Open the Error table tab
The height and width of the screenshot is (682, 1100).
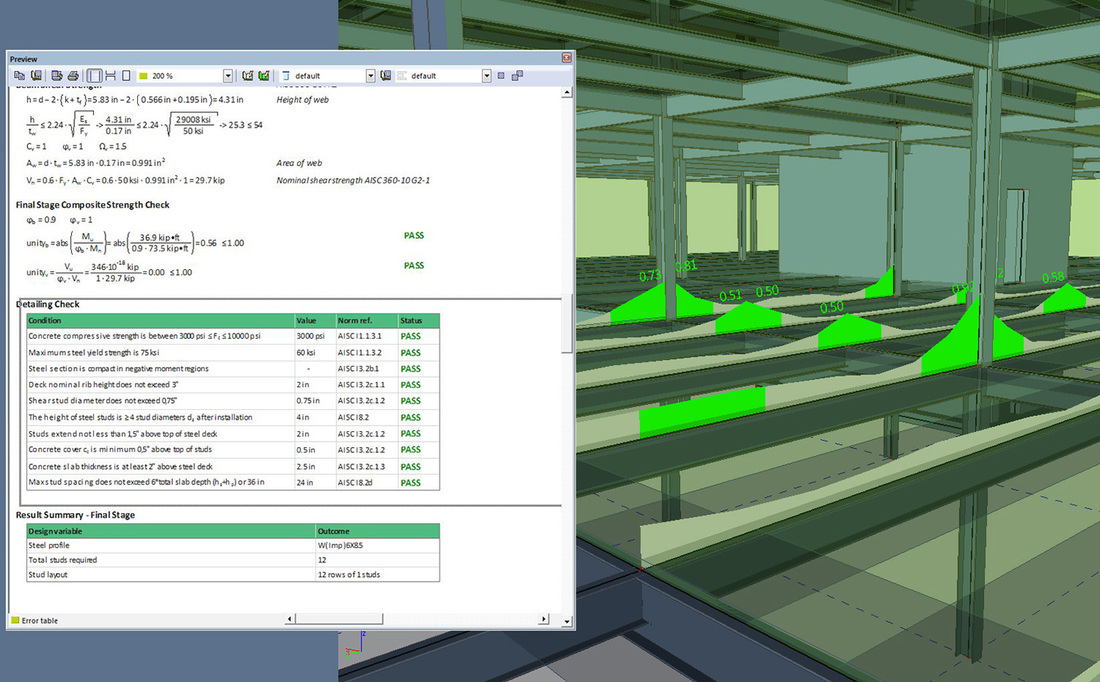click(x=34, y=620)
